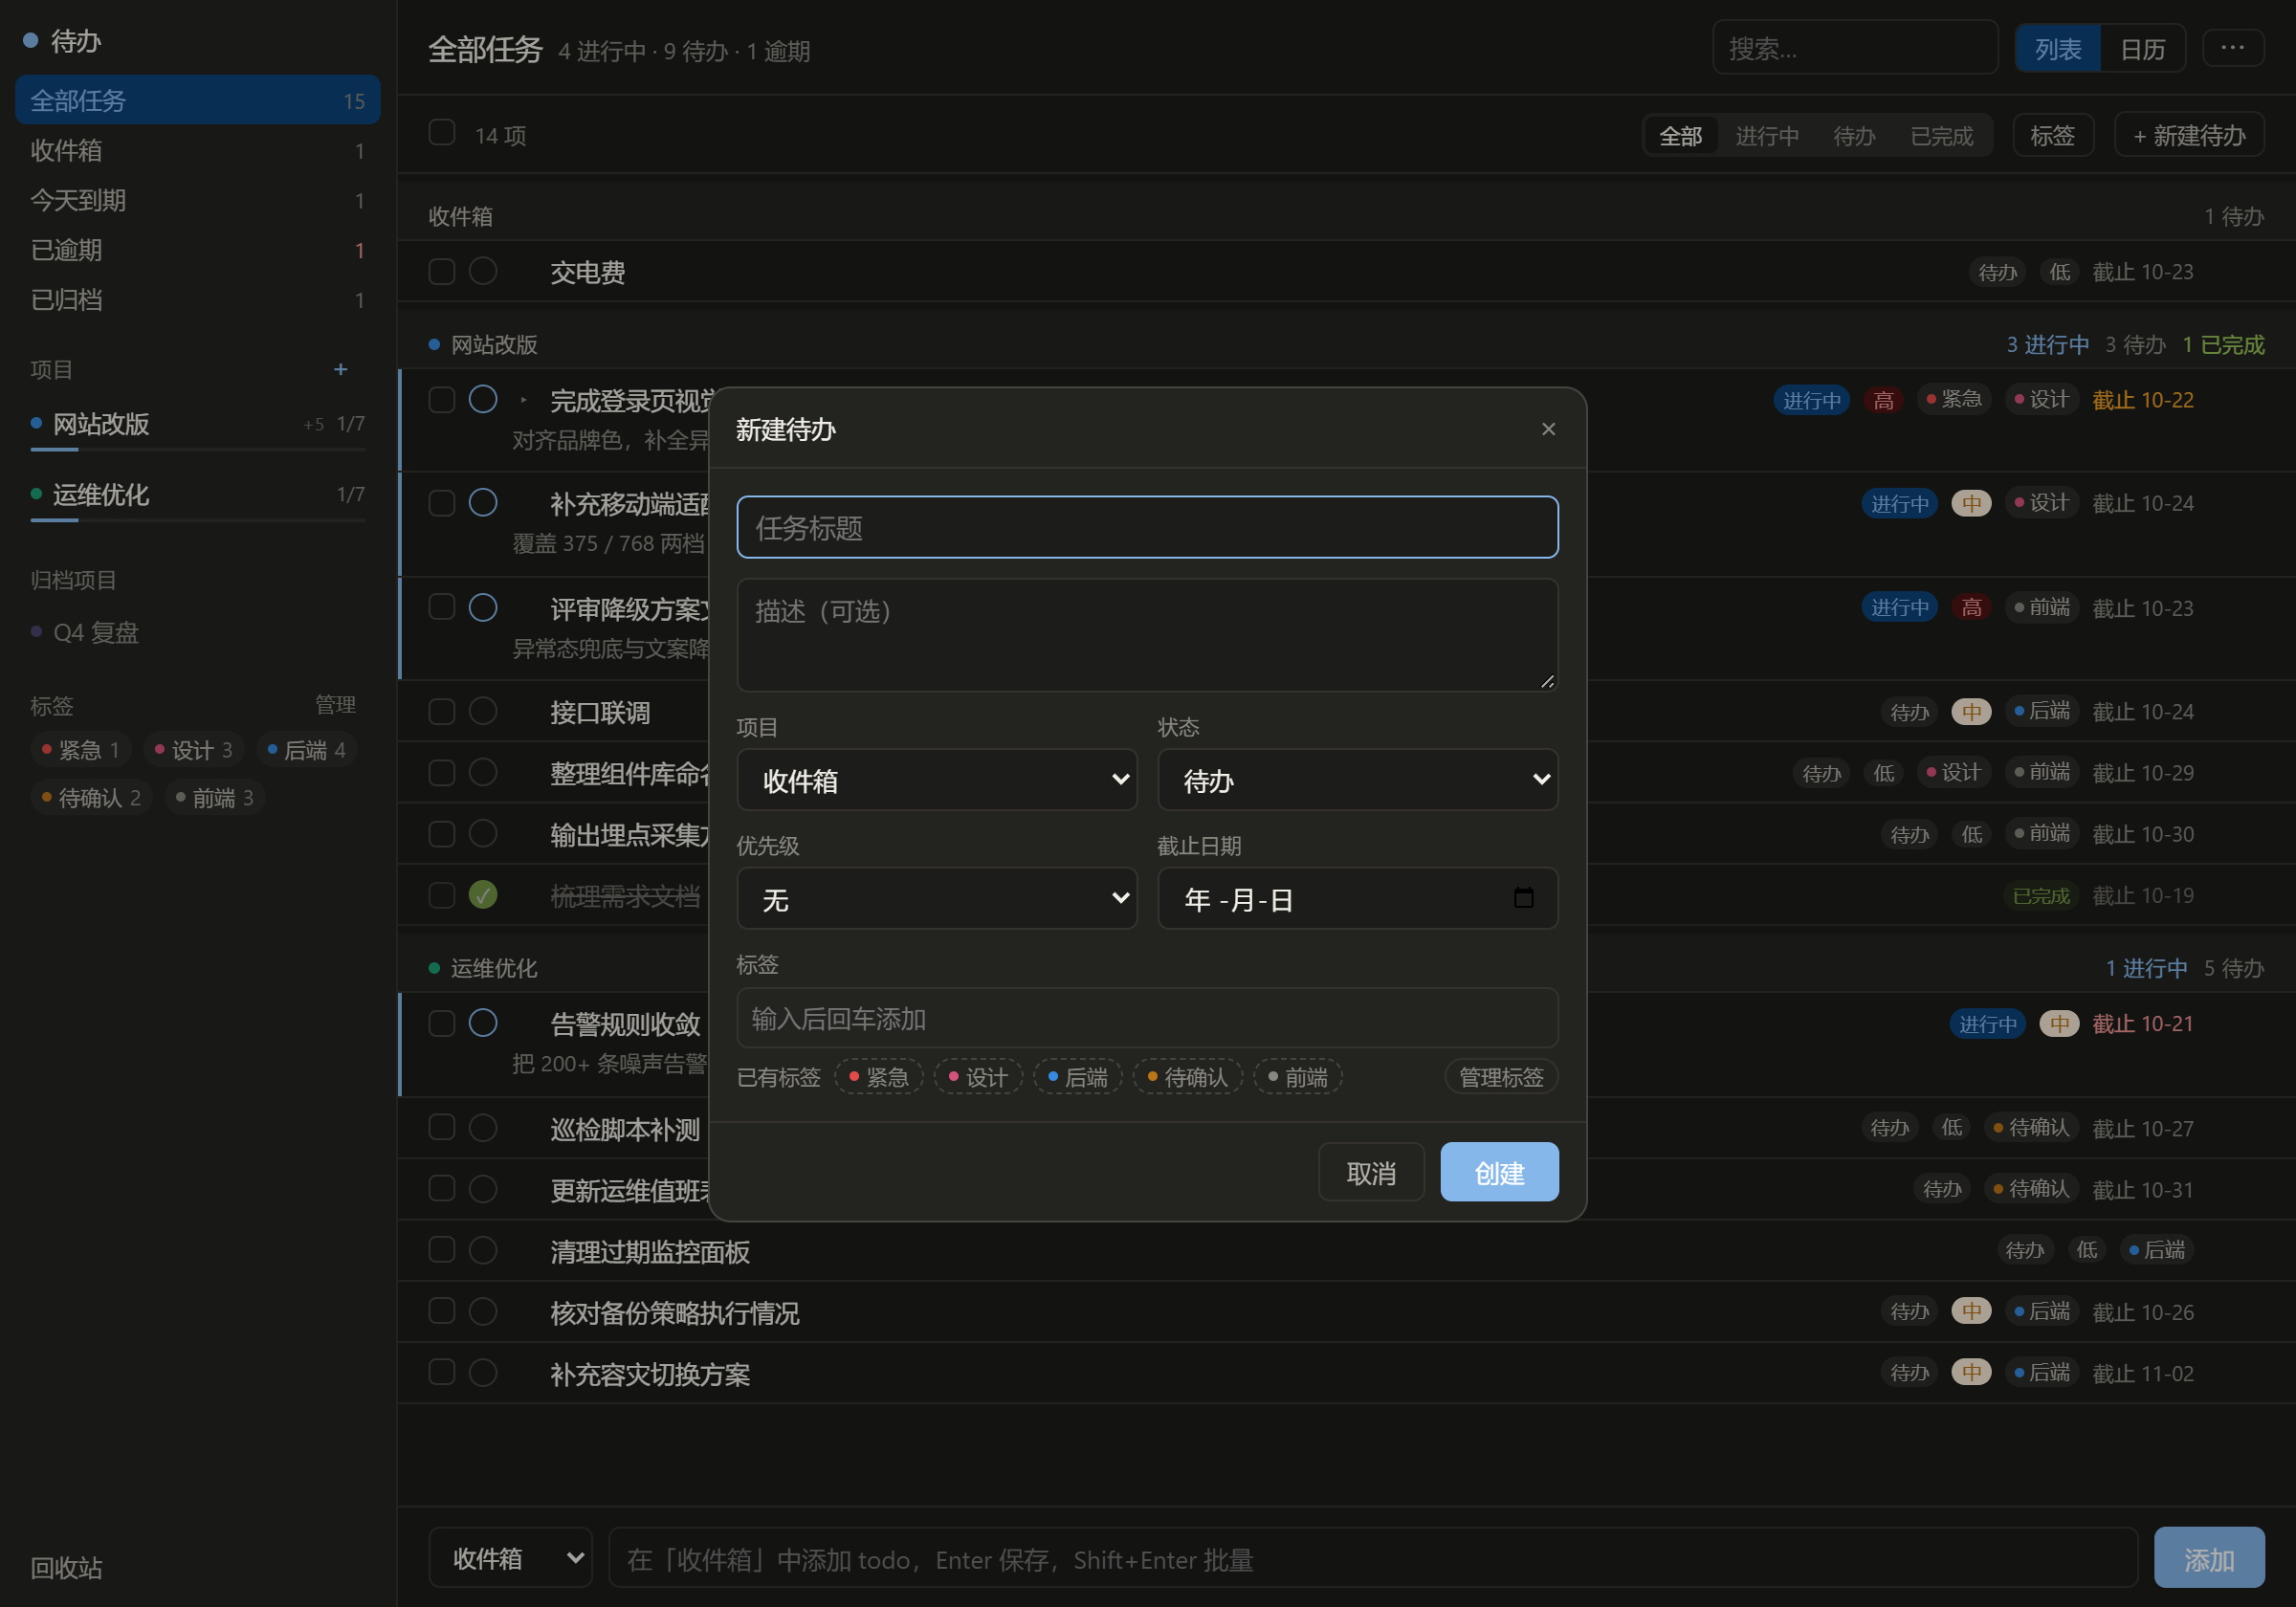
Task: Click status circle of 告警规则收敛 task
Action: (483, 1022)
